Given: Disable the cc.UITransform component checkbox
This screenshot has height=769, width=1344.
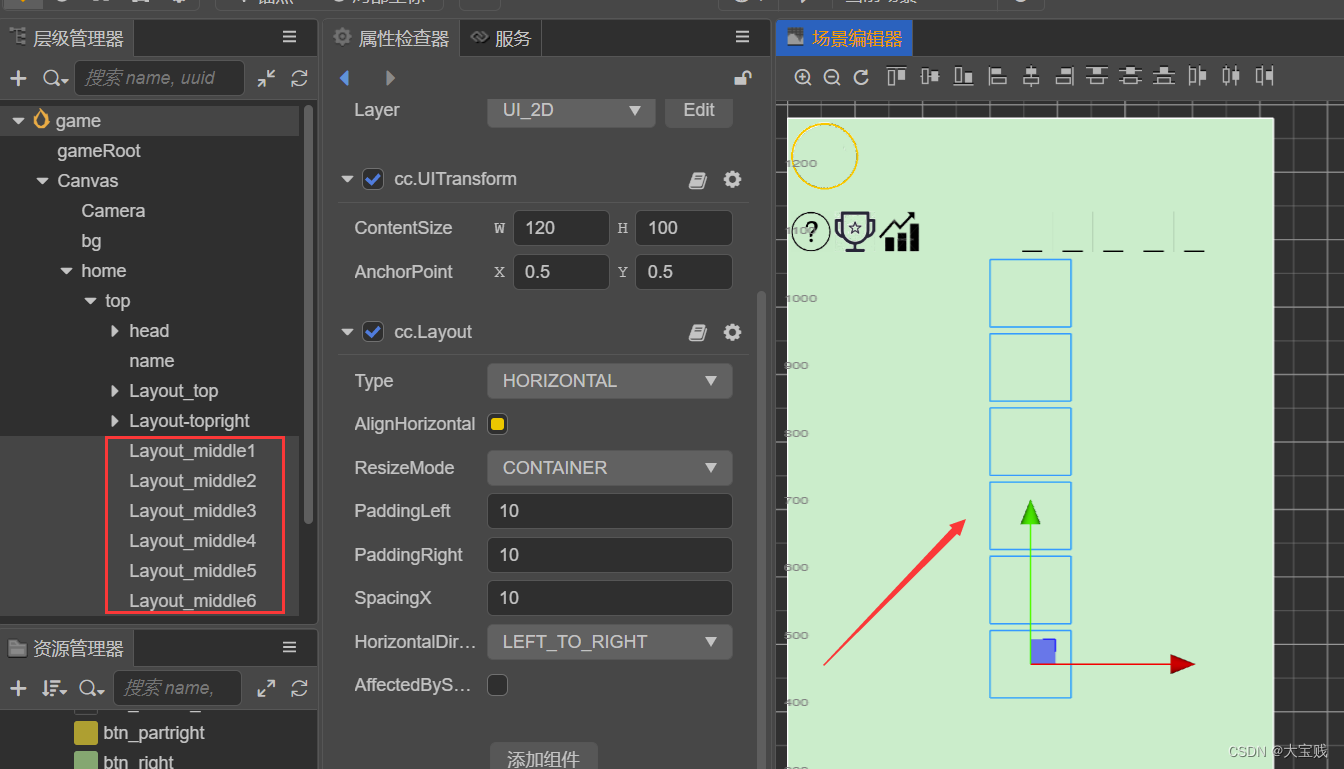Looking at the screenshot, I should 373,180.
